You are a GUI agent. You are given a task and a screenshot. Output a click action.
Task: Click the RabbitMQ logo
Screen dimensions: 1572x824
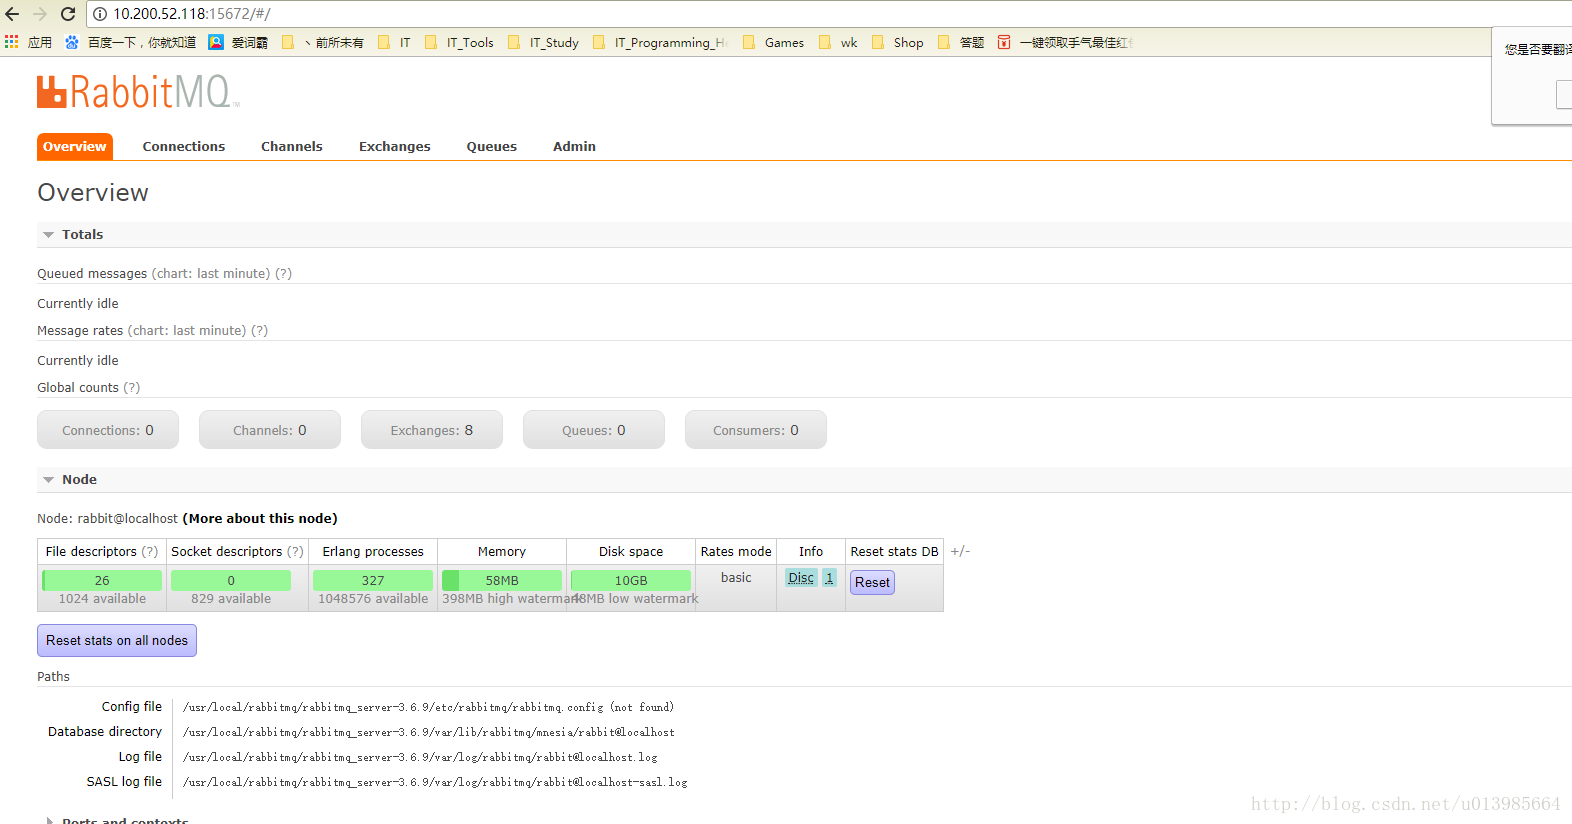pyautogui.click(x=138, y=92)
